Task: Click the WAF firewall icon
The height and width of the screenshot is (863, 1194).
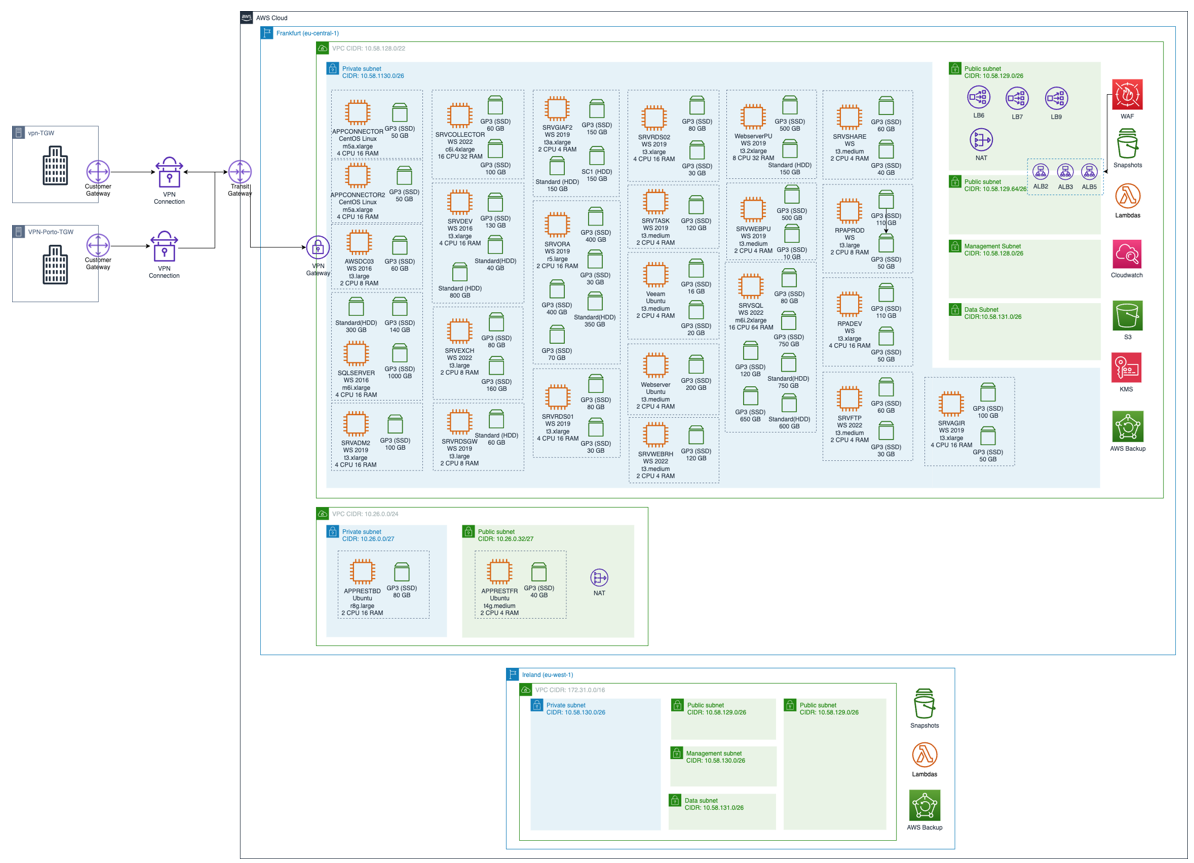Action: pos(1127,96)
